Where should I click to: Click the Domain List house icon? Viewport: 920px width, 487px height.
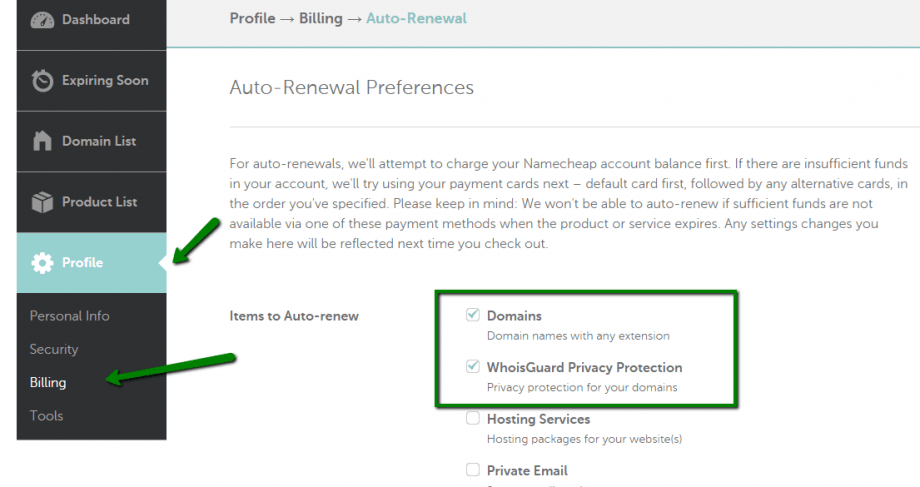[42, 141]
